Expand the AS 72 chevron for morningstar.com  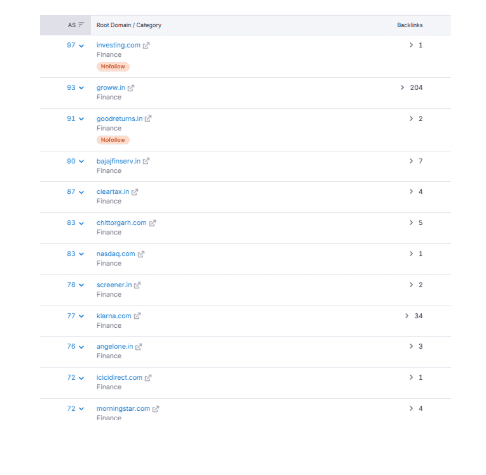click(x=81, y=409)
